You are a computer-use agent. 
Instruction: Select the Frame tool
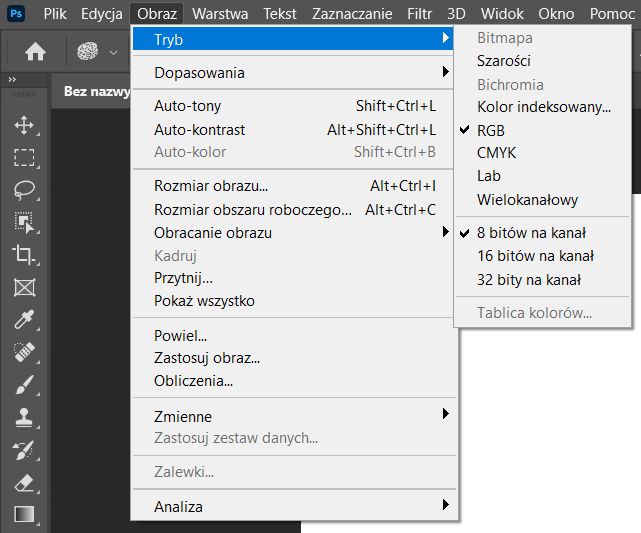tap(24, 287)
